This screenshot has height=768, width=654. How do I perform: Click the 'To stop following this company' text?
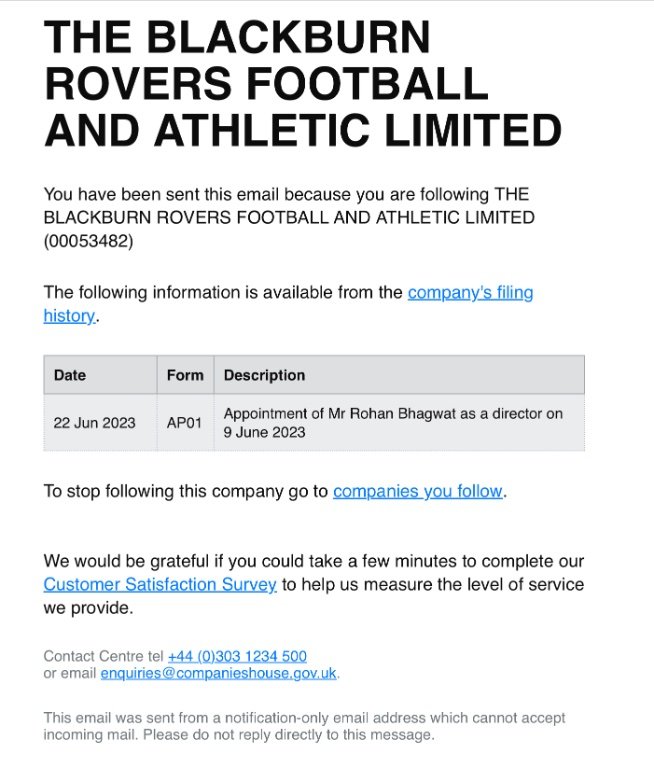pyautogui.click(x=186, y=491)
